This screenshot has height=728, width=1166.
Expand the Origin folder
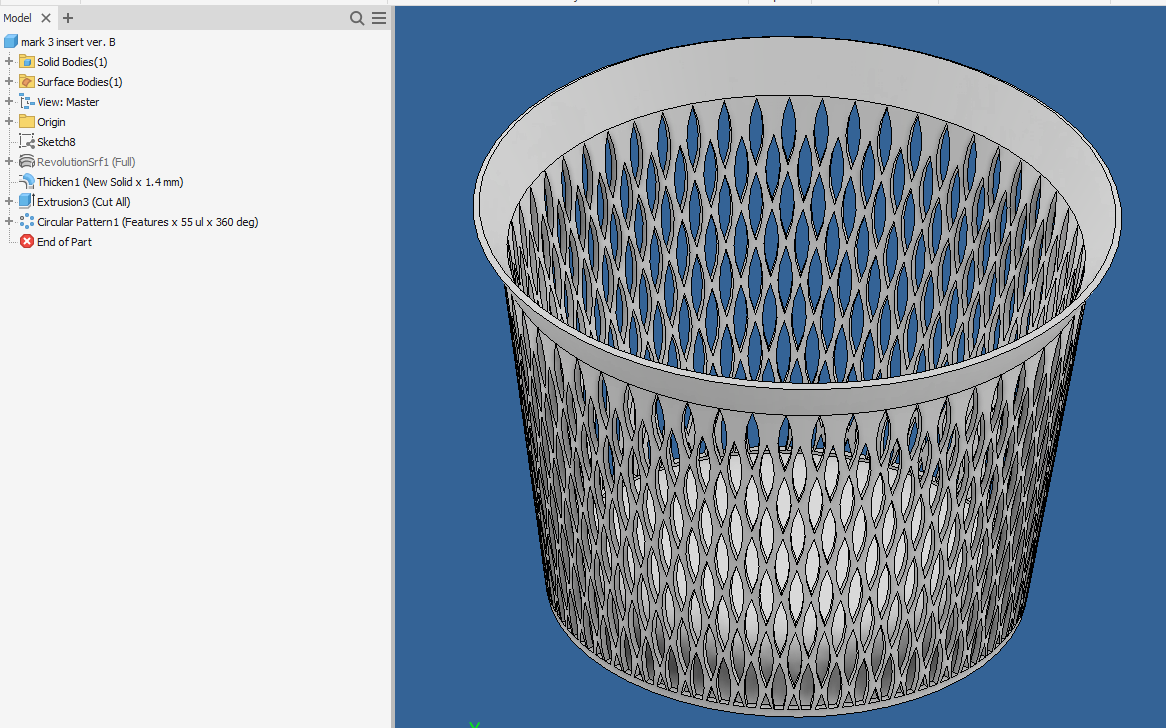[8, 121]
